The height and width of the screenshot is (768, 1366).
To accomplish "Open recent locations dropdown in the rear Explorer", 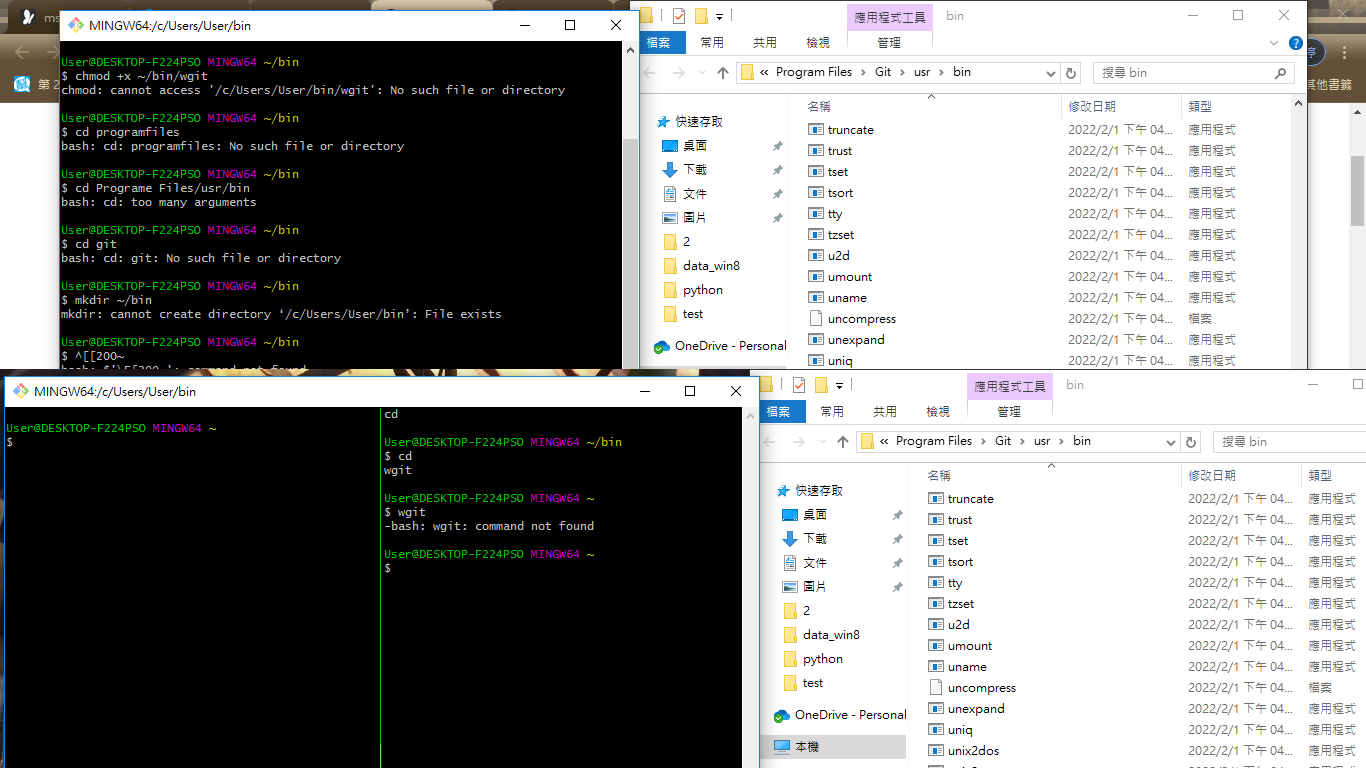I will coord(700,73).
